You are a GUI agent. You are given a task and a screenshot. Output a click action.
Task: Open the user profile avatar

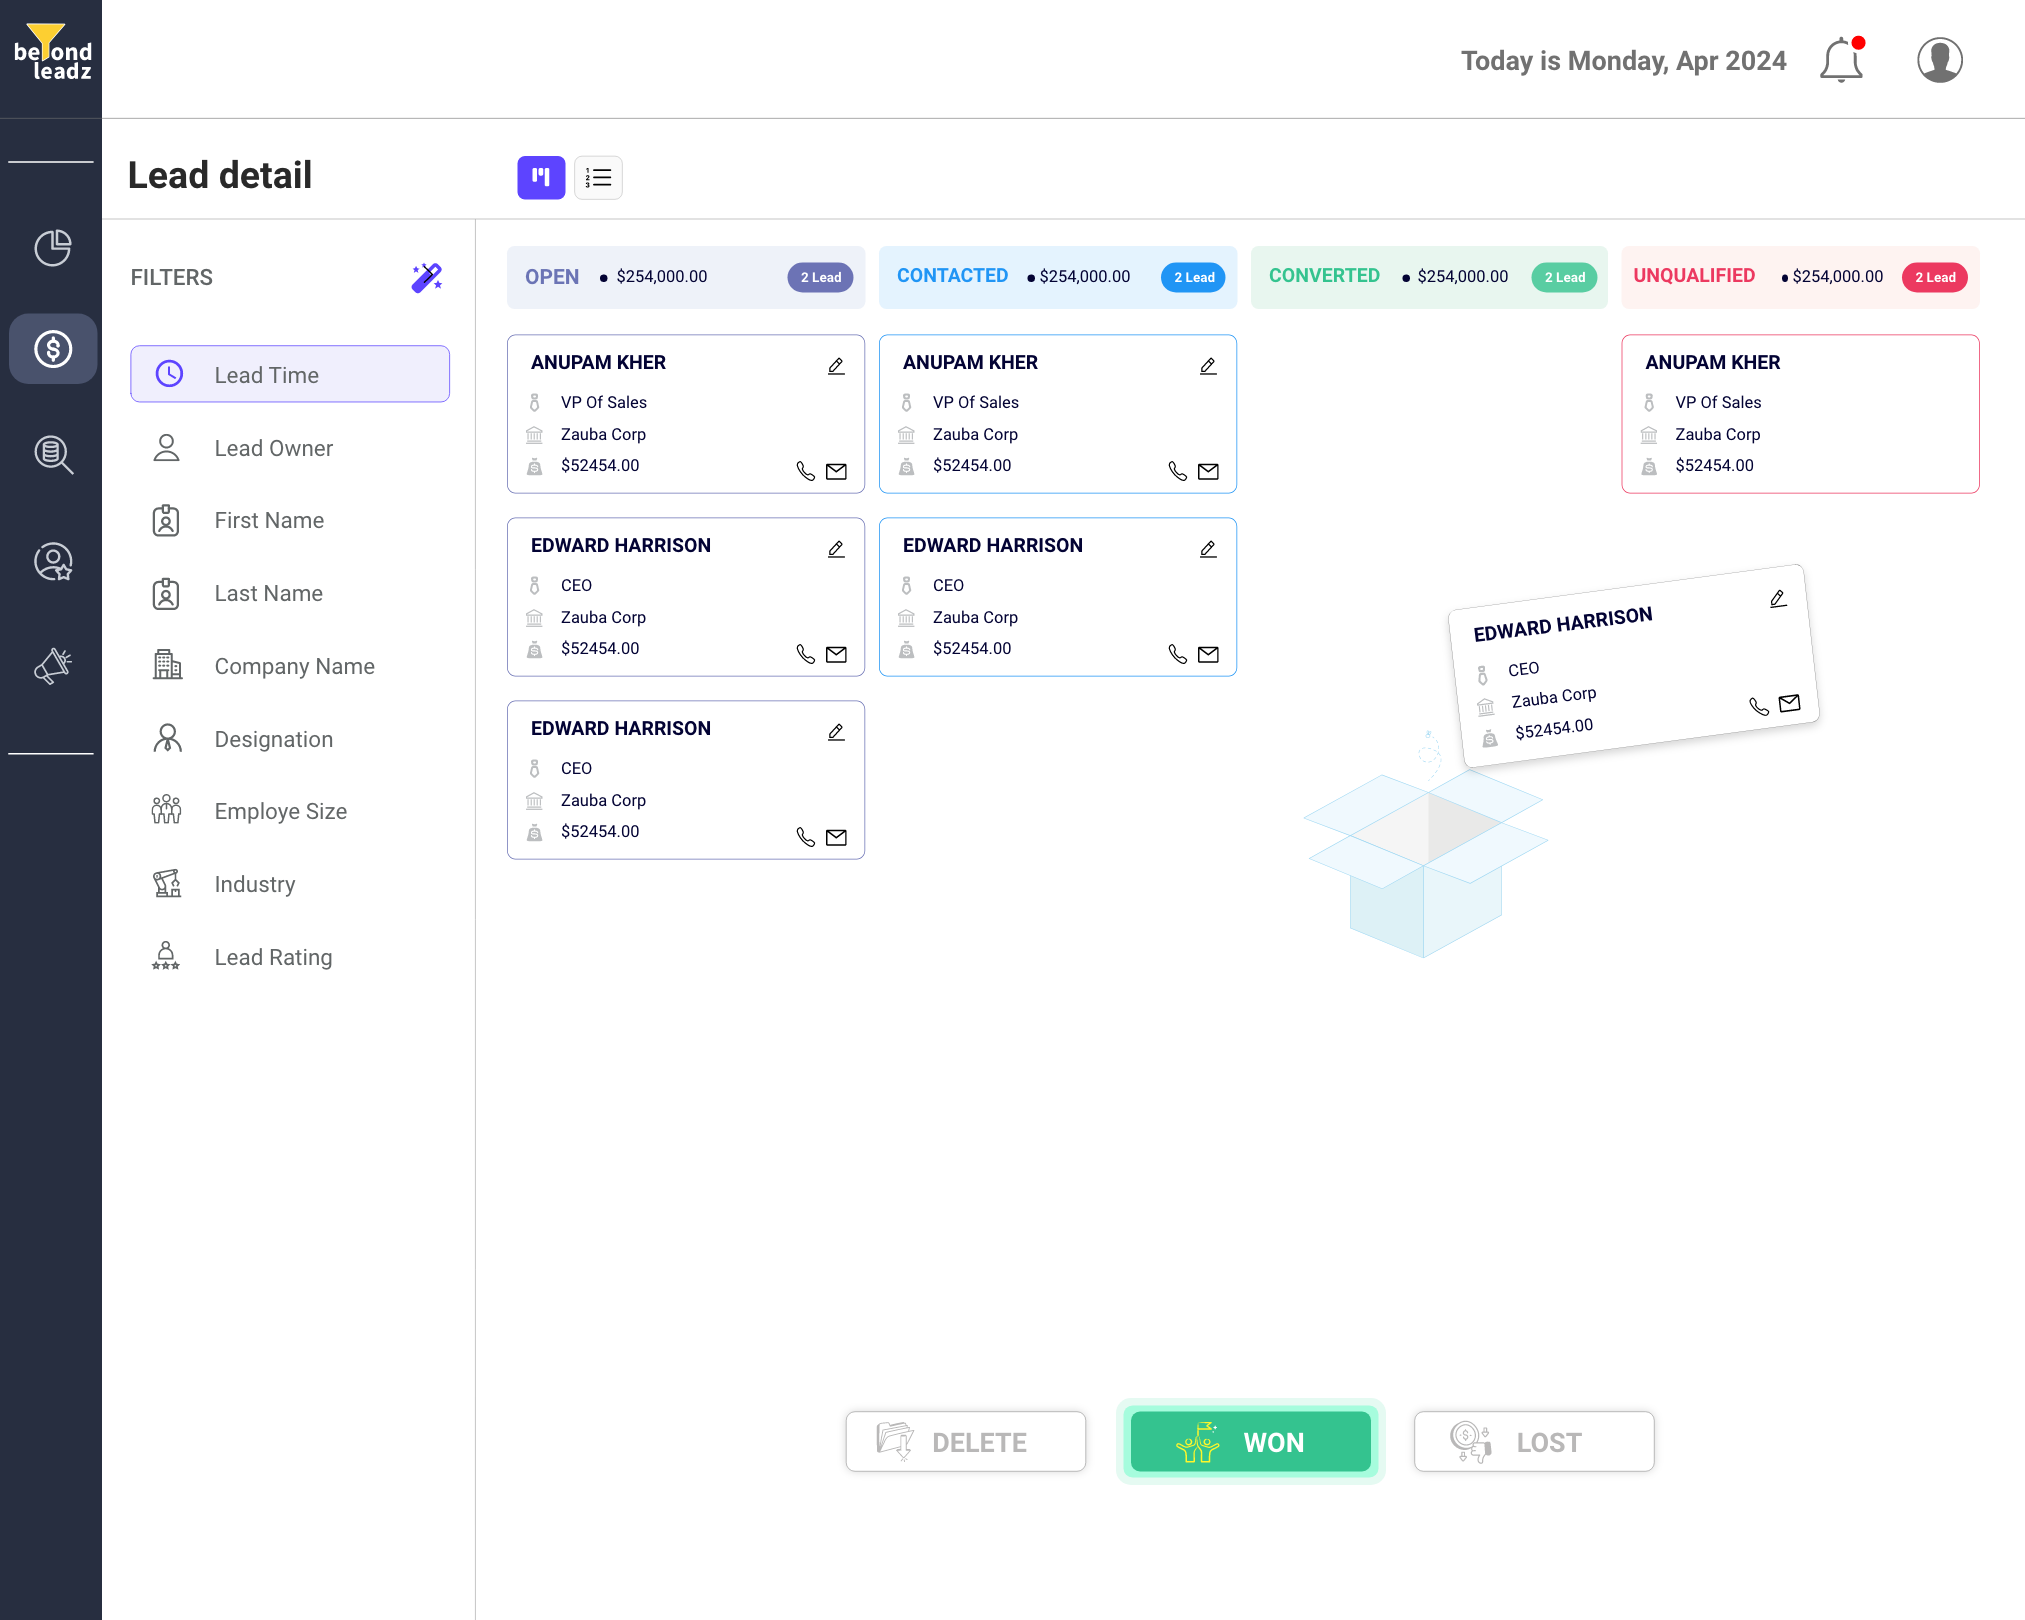[x=1939, y=61]
